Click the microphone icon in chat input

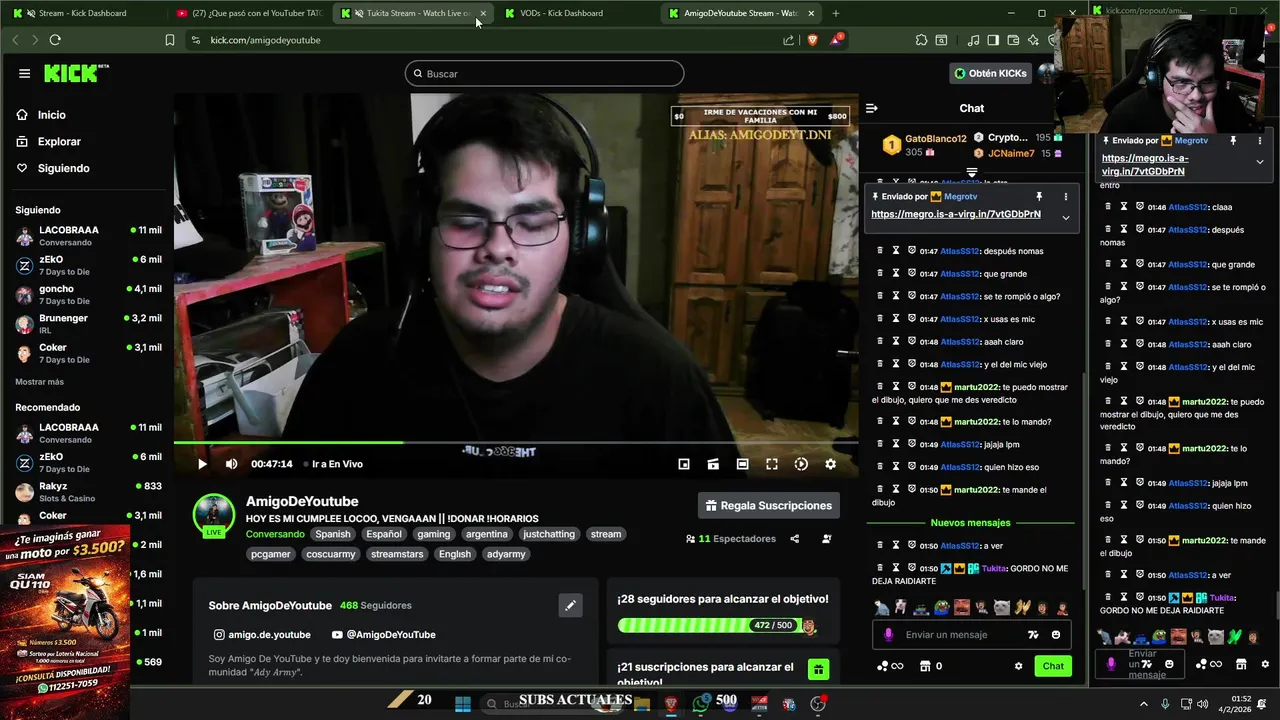[x=888, y=635]
